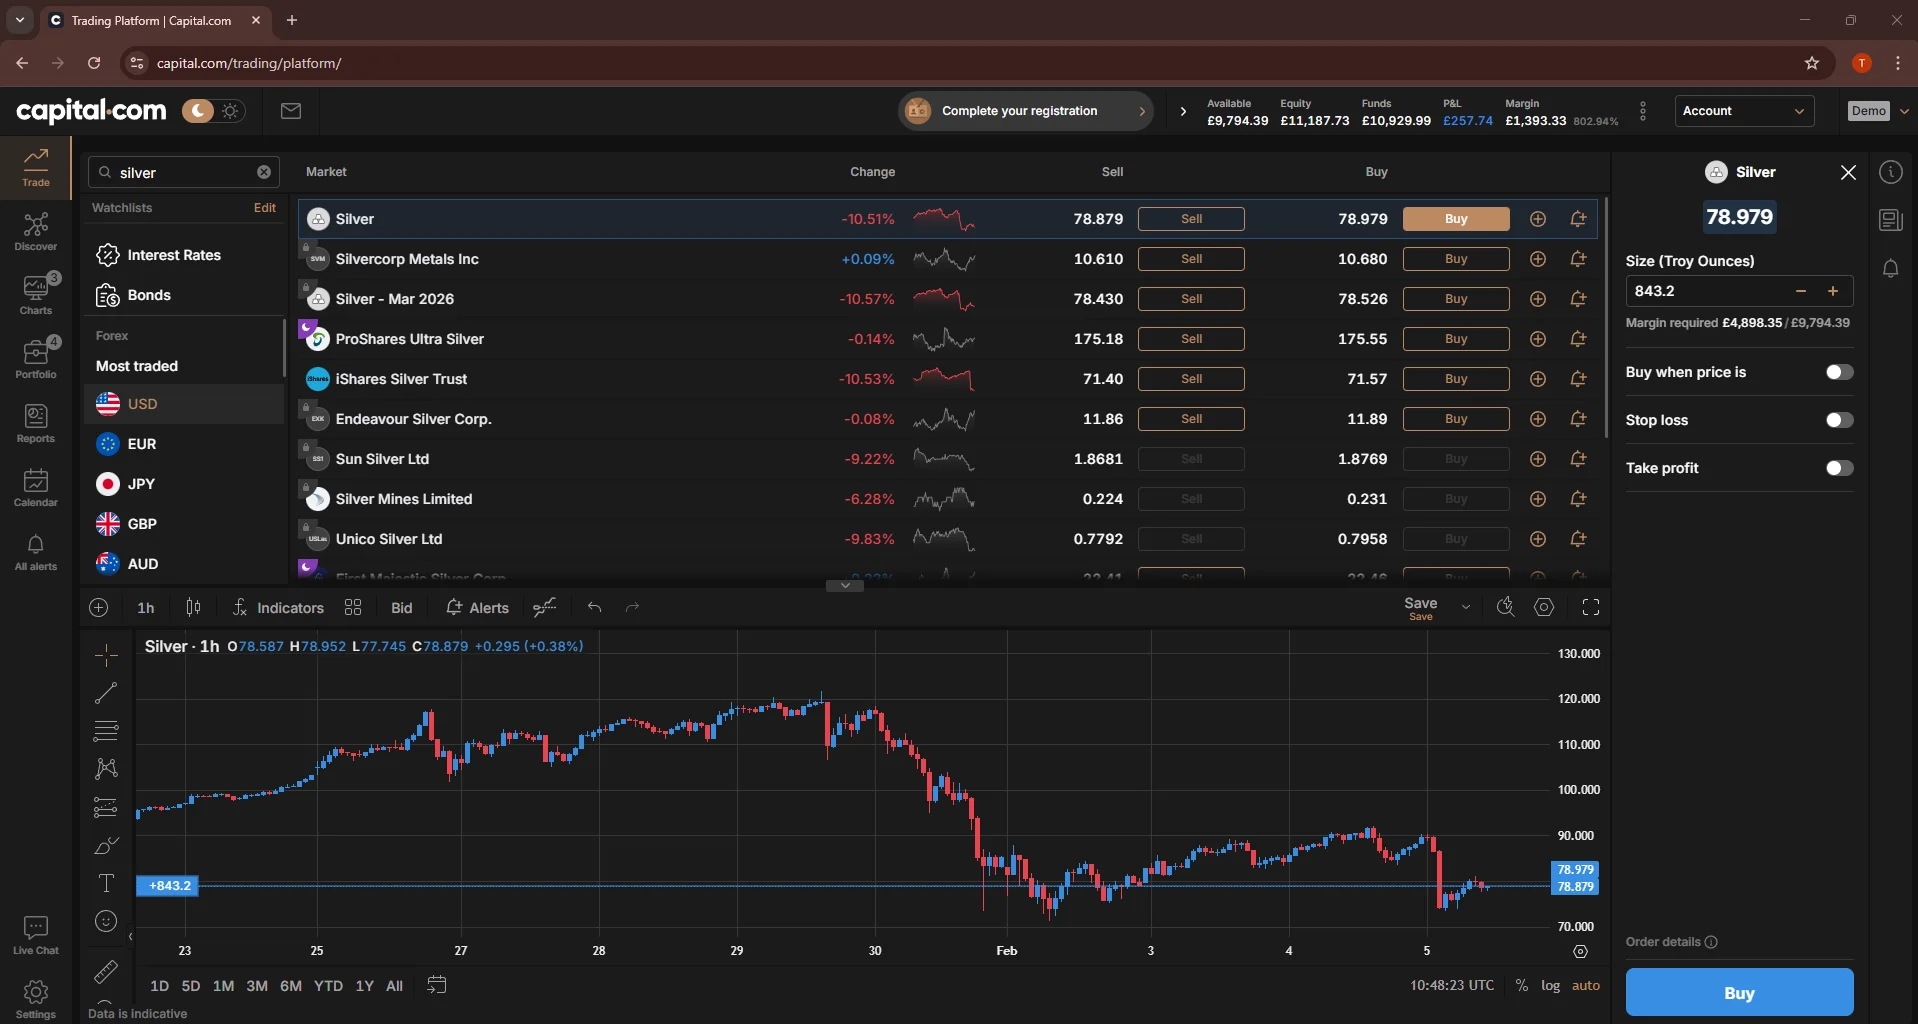Switch chart range to 1M
The image size is (1918, 1024).
223,986
